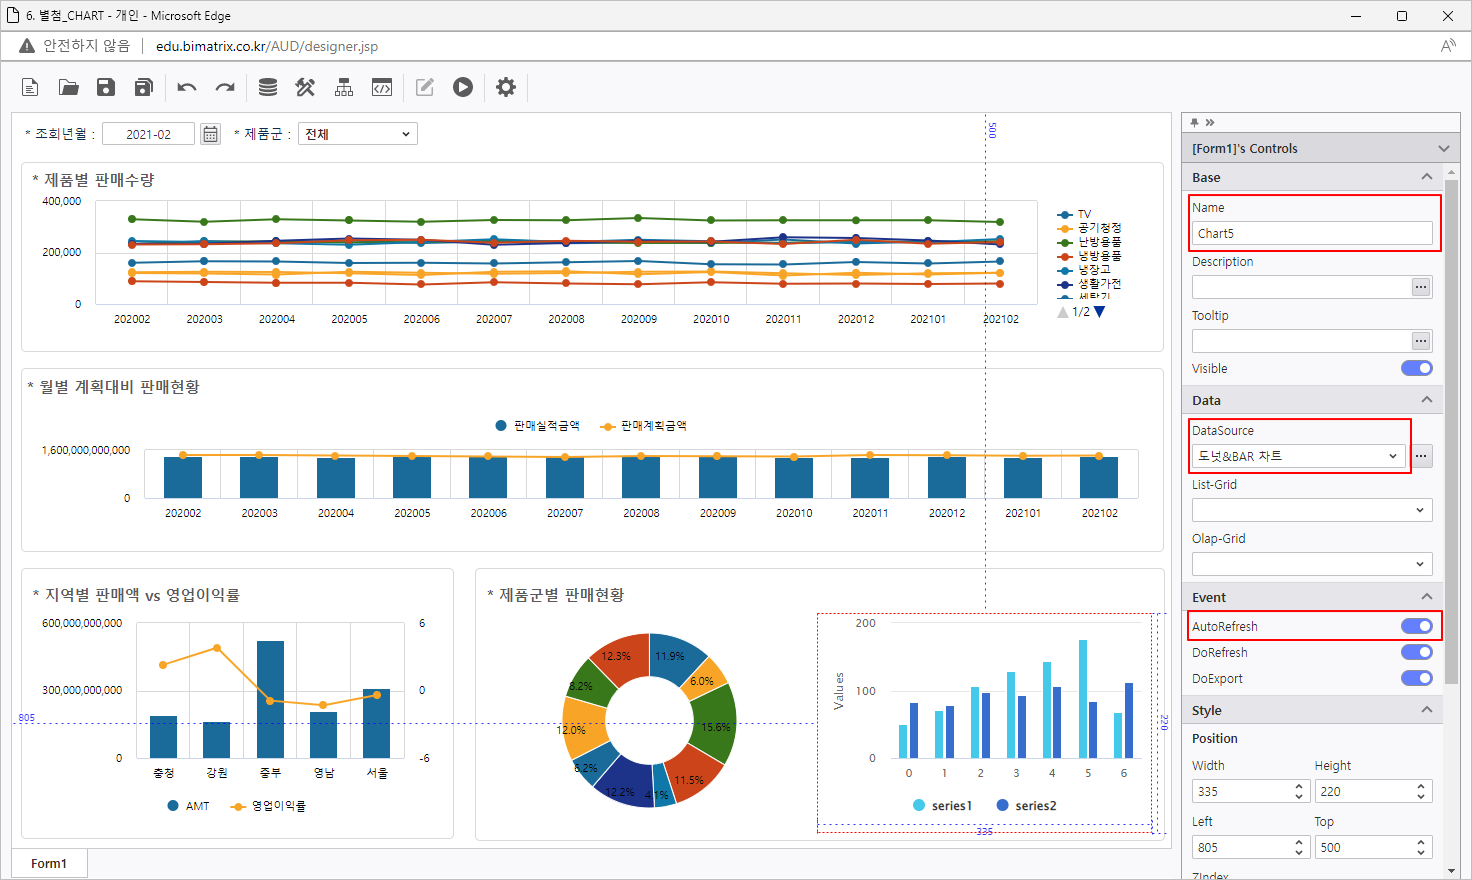The width and height of the screenshot is (1472, 880).
Task: Open the calendar picker beside 2021-02
Action: coord(210,134)
